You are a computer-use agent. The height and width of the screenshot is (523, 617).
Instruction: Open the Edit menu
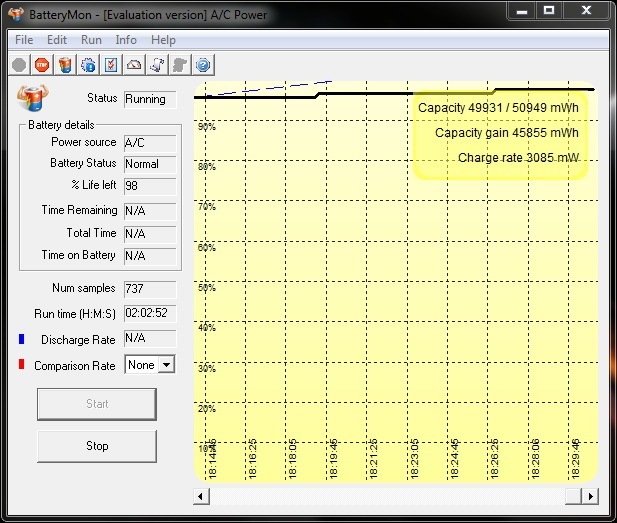click(57, 40)
